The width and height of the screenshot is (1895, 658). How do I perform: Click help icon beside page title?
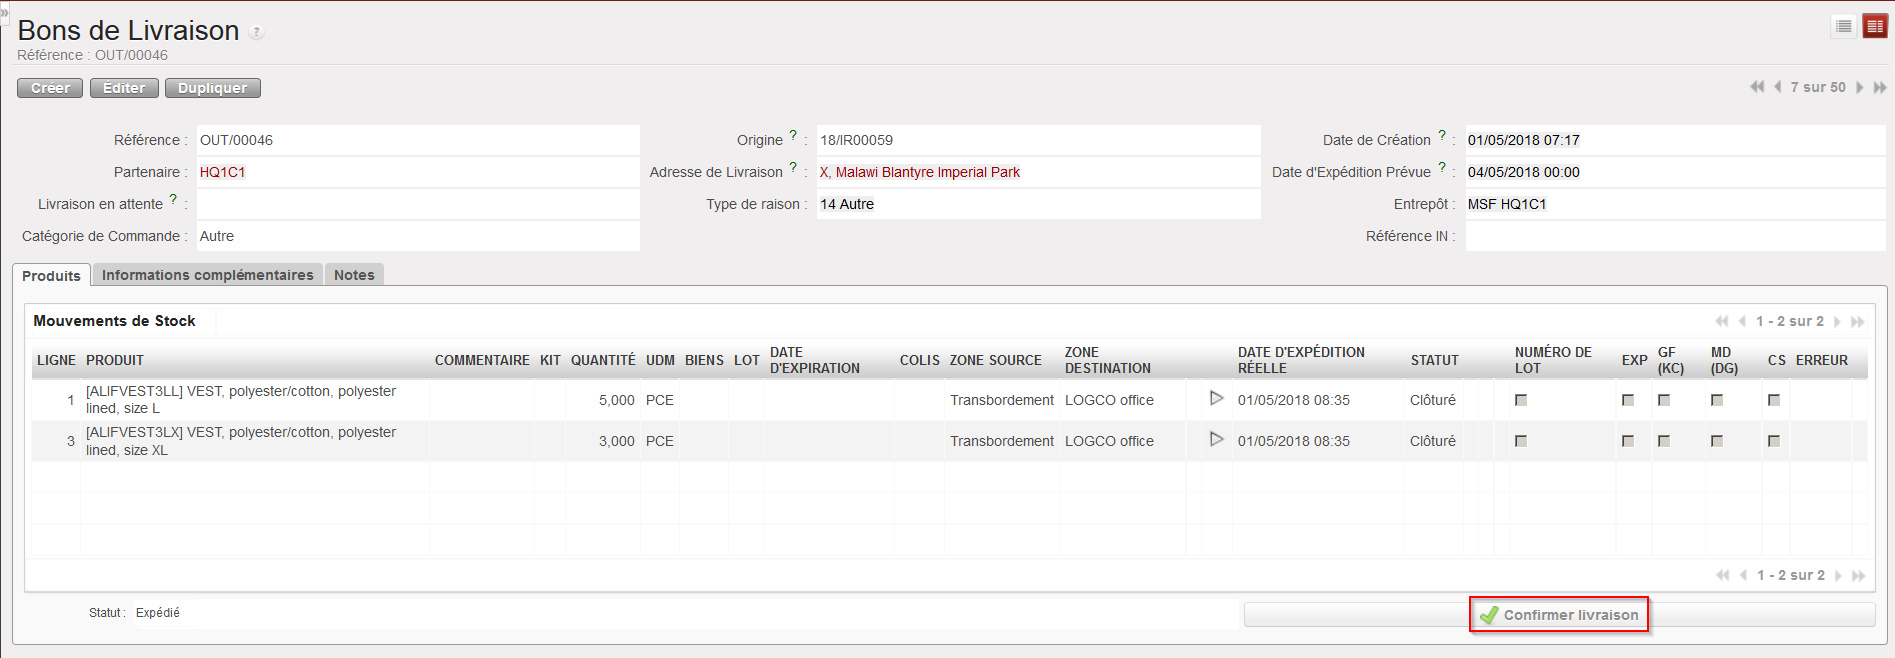257,33
